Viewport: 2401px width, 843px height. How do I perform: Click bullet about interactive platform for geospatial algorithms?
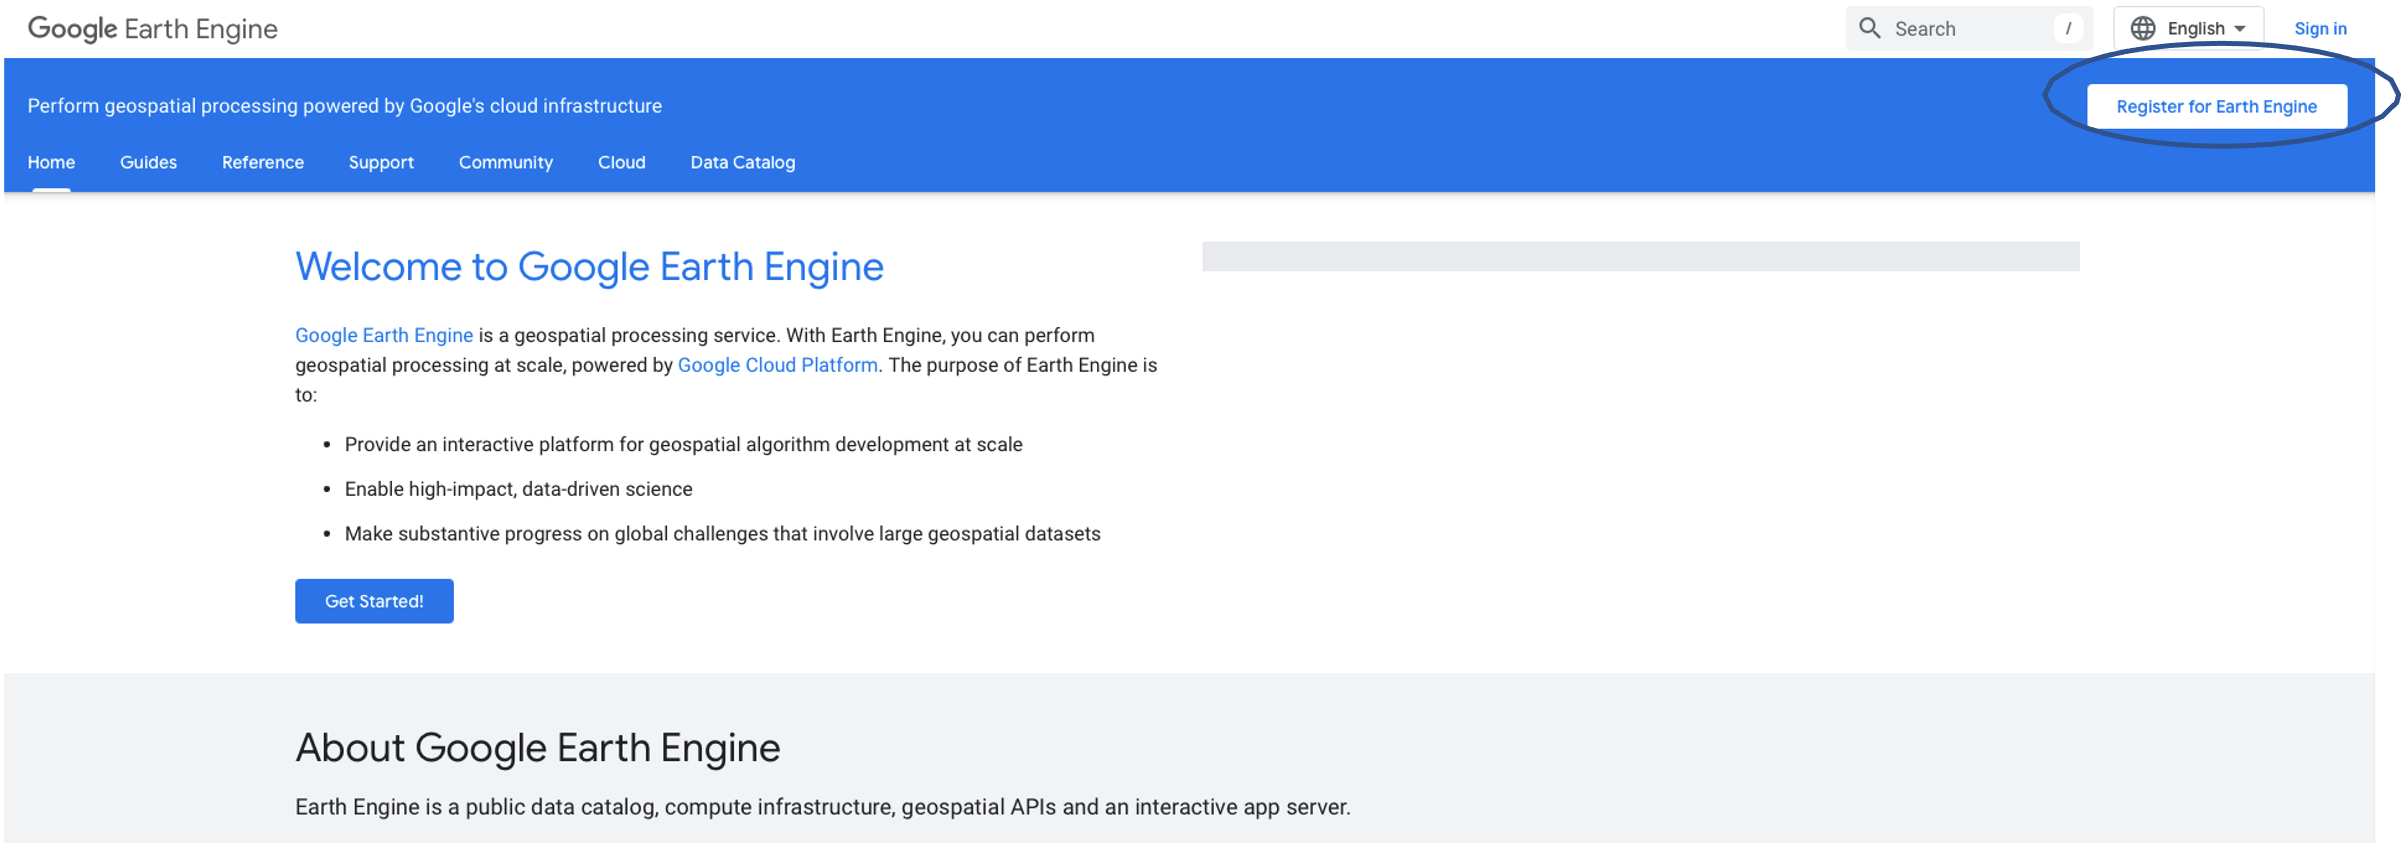(683, 444)
